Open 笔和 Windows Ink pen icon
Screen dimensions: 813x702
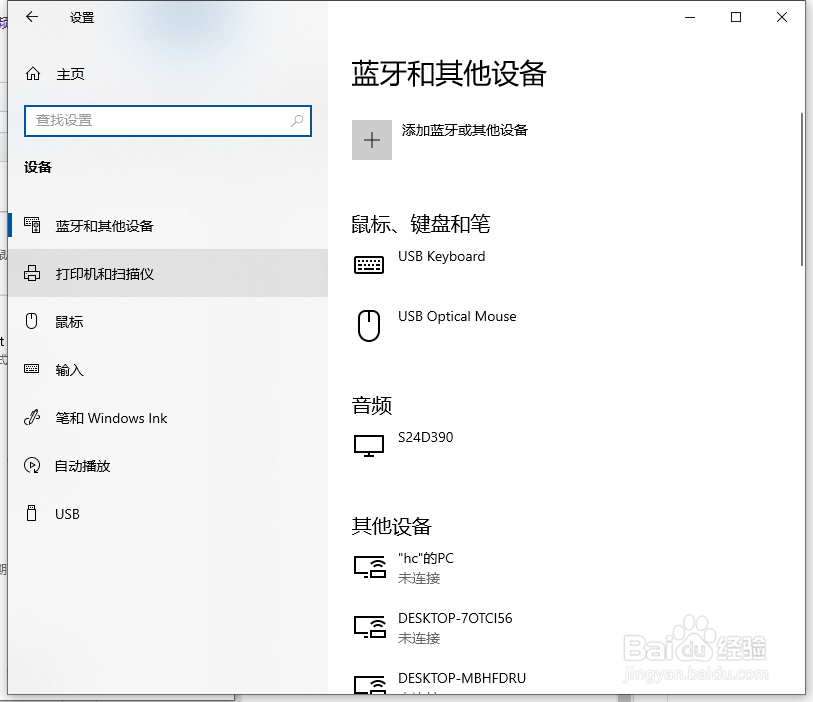[33, 417]
